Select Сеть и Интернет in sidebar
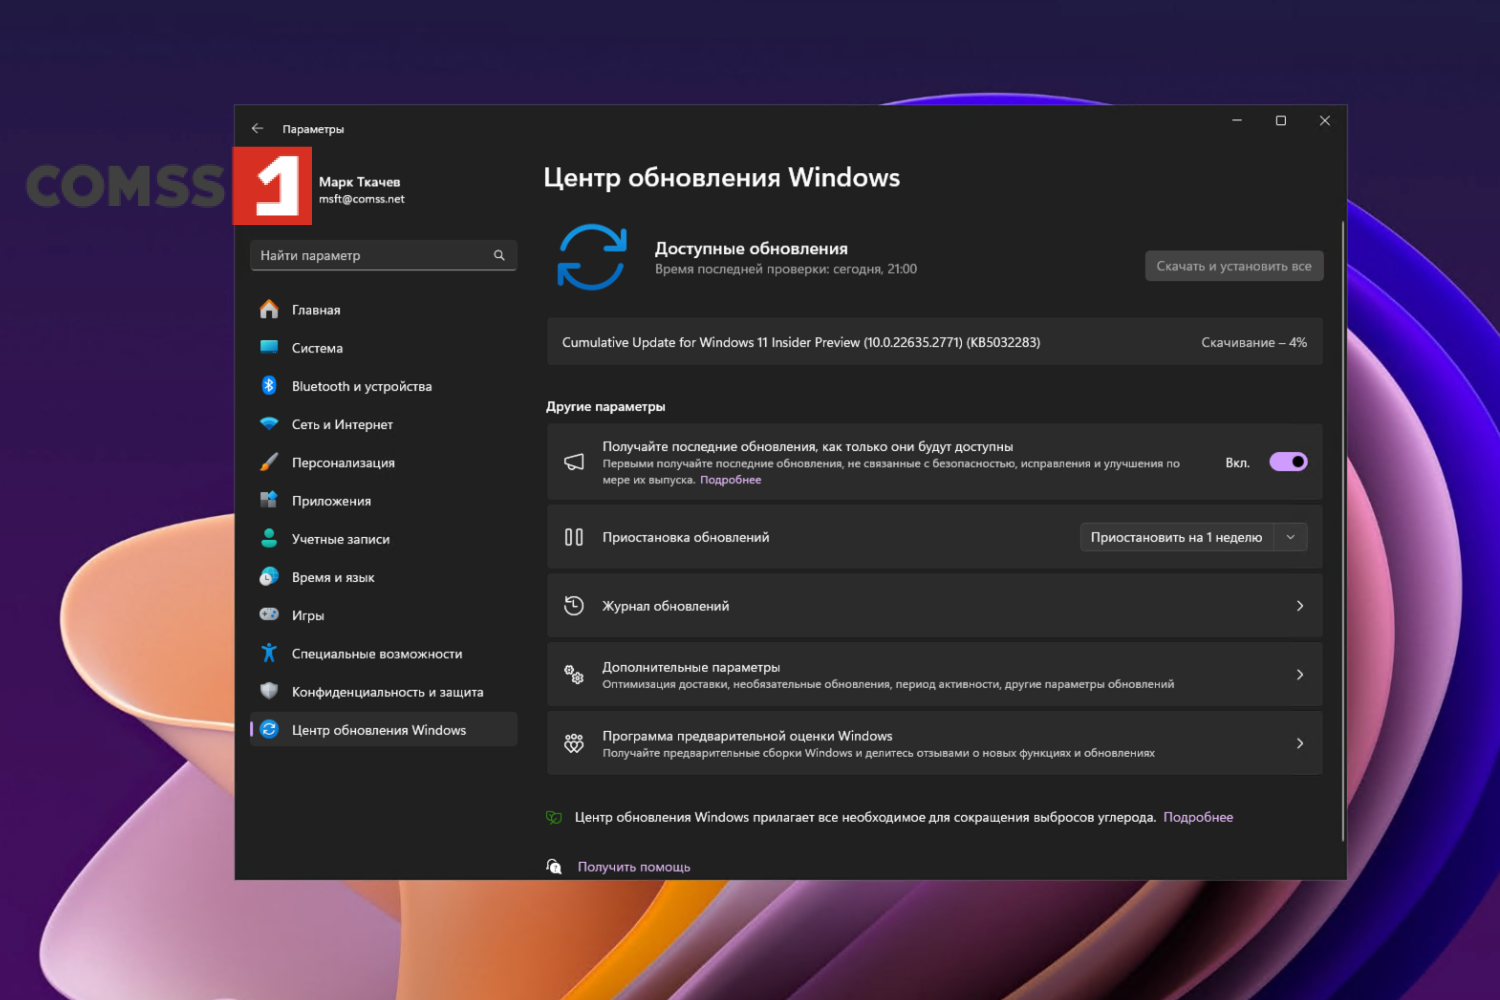The height and width of the screenshot is (1000, 1500). tap(384, 424)
